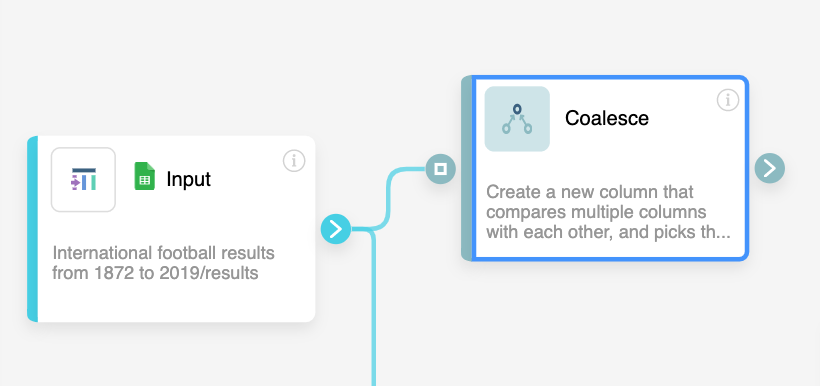
Task: Select the Coalesce node title text
Action: (x=607, y=118)
